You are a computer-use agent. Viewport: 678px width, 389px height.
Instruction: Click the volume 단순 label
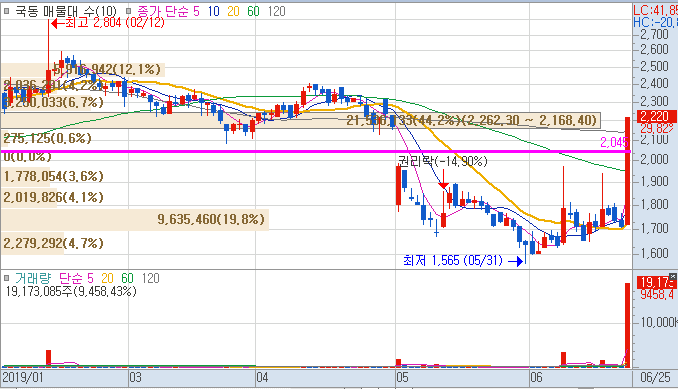(70, 278)
